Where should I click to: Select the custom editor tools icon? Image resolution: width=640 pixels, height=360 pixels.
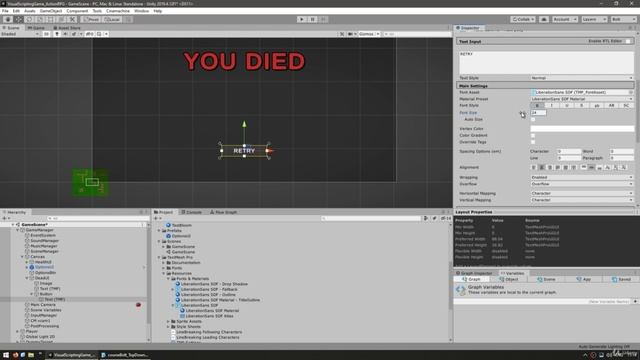72,19
